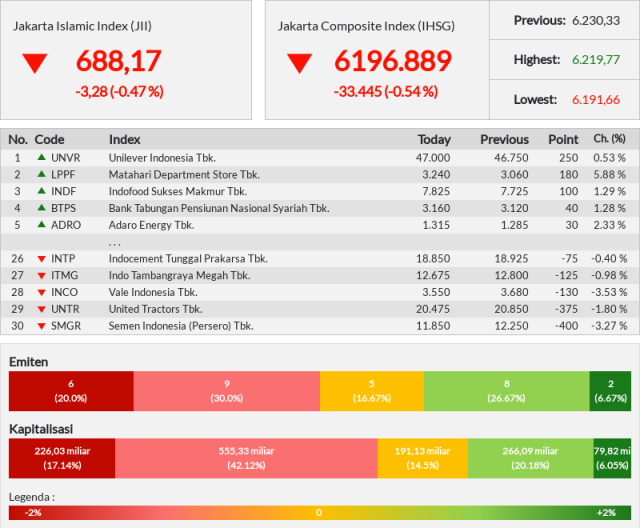The height and width of the screenshot is (528, 640).
Task: Select the Kapitalisasi segment 266,09 miliar
Action: pyautogui.click(x=531, y=458)
